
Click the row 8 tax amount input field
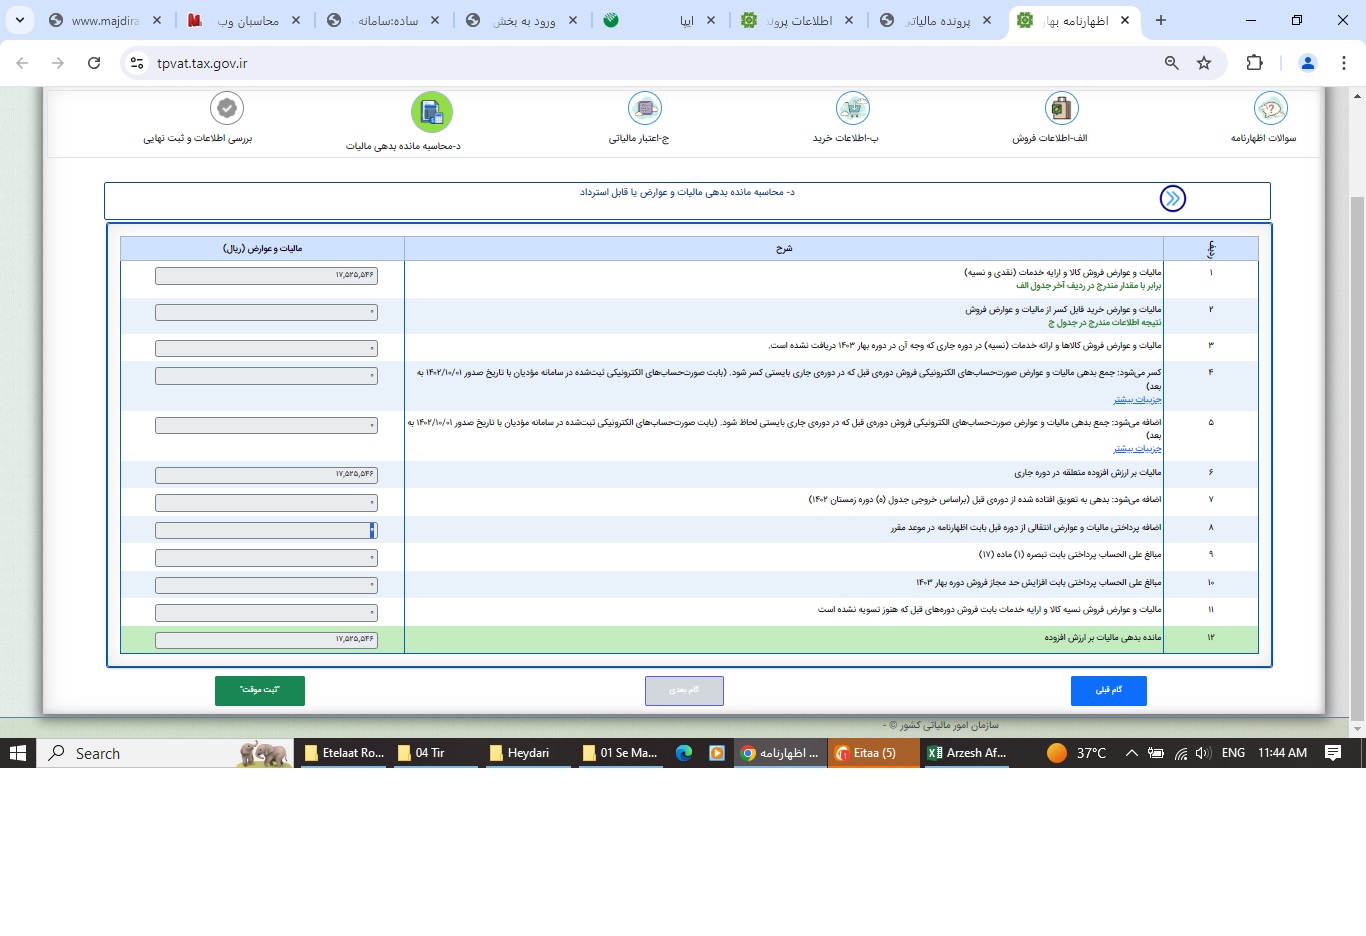tap(266, 530)
